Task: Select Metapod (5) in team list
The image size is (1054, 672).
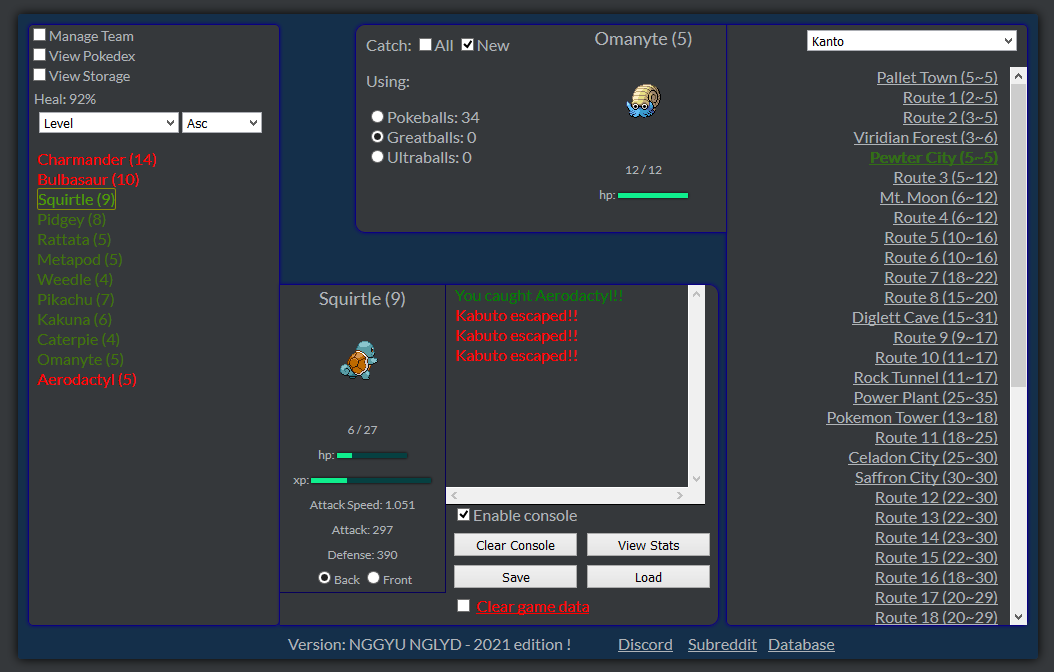Action: pyautogui.click(x=79, y=259)
